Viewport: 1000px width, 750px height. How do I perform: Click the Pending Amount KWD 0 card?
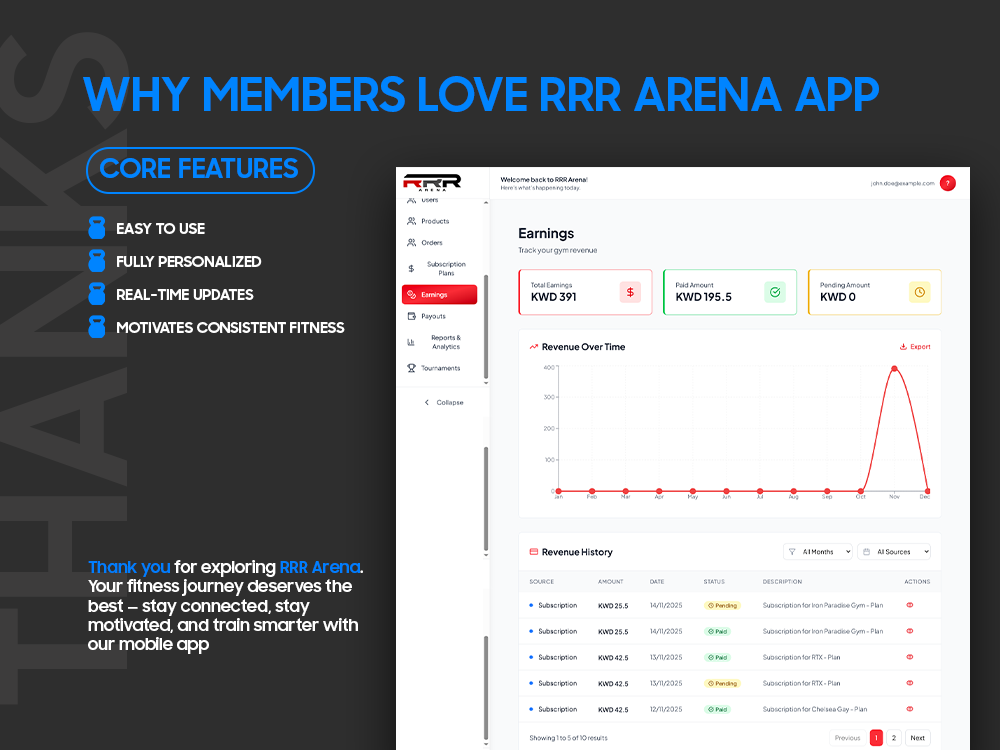click(875, 292)
